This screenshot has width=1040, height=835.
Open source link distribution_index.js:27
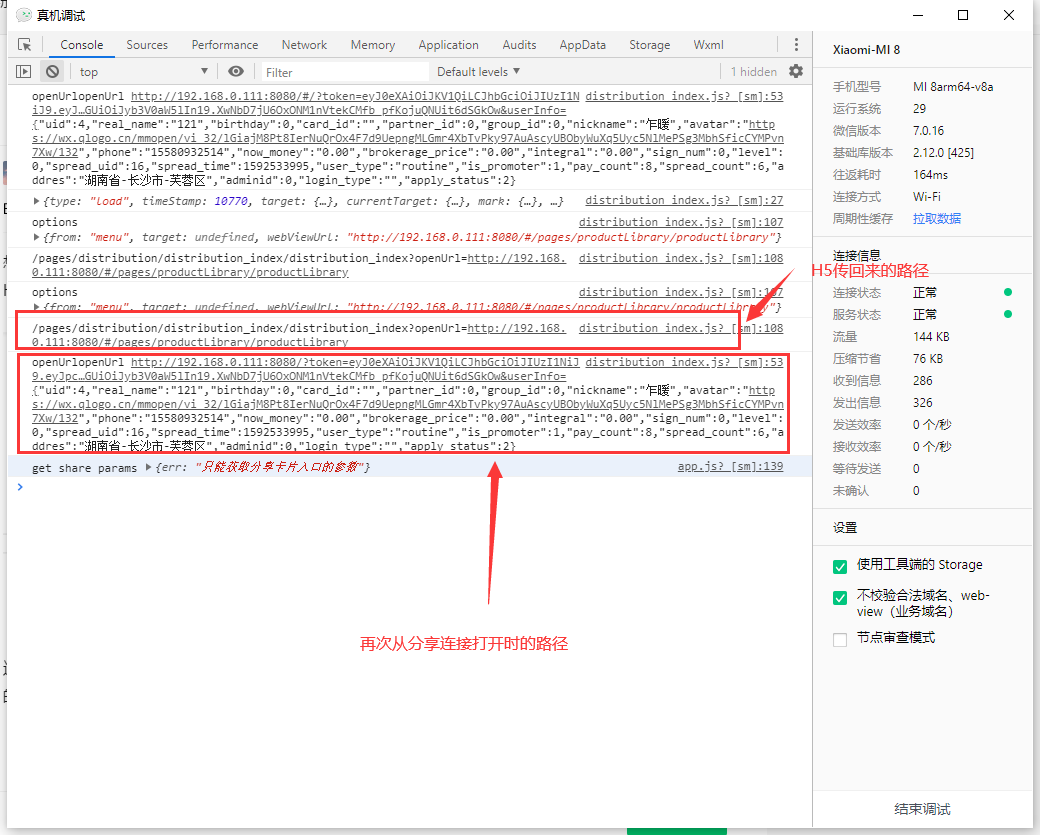pyautogui.click(x=684, y=200)
